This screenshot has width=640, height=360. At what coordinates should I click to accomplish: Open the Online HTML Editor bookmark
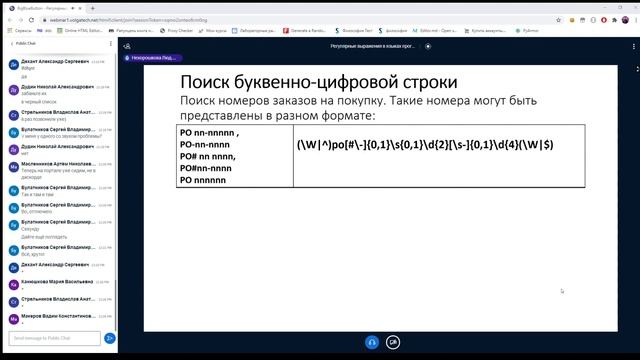tap(80, 31)
